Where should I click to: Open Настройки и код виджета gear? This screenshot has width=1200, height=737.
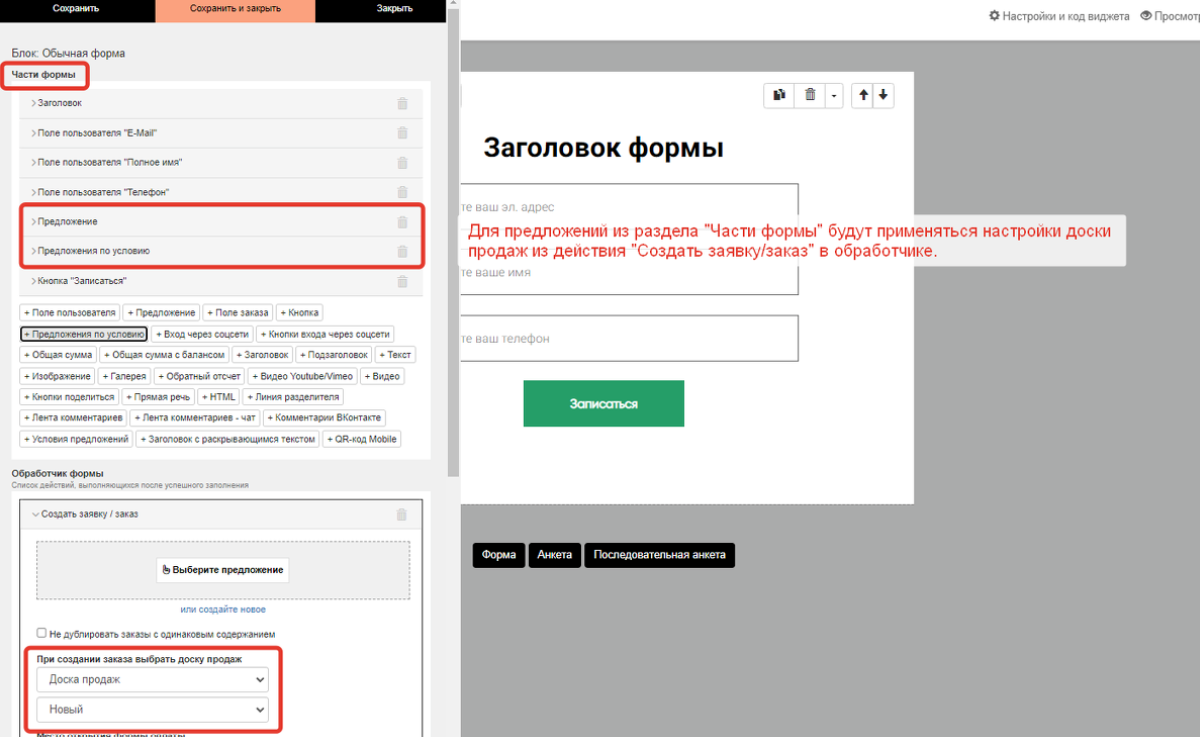pyautogui.click(x=1059, y=16)
